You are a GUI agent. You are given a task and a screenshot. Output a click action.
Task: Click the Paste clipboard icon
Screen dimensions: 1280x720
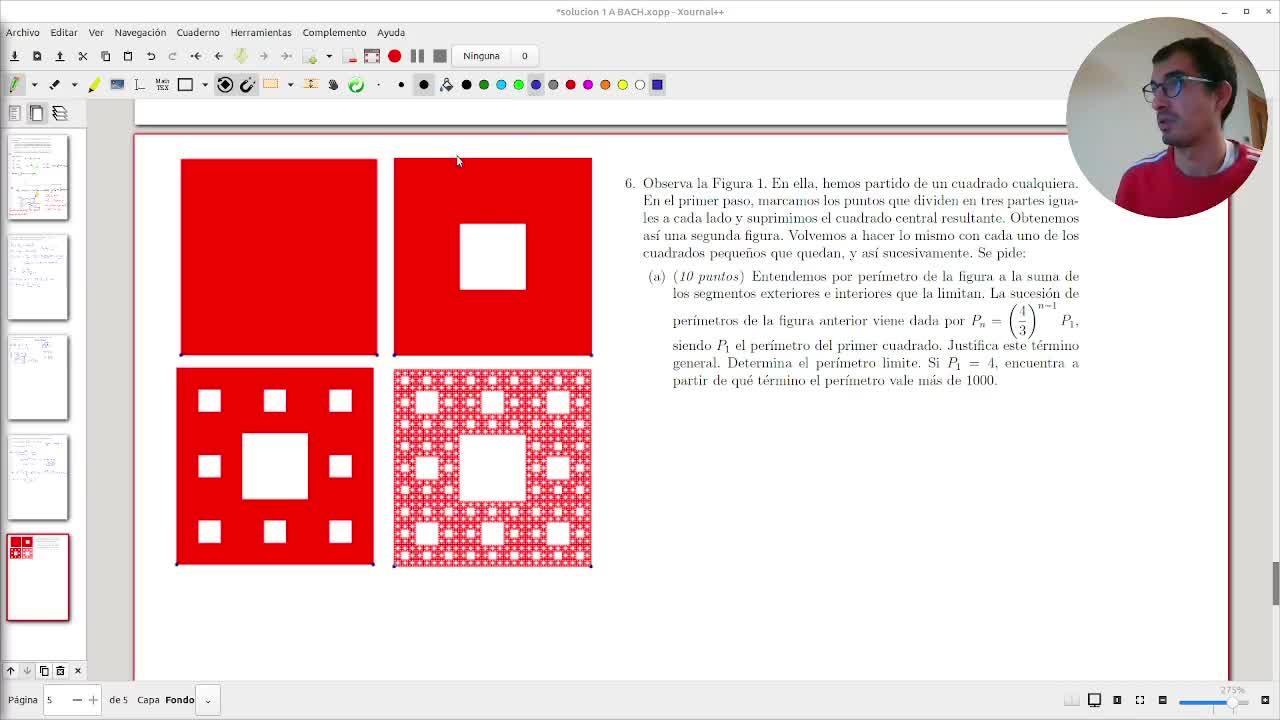coord(128,56)
